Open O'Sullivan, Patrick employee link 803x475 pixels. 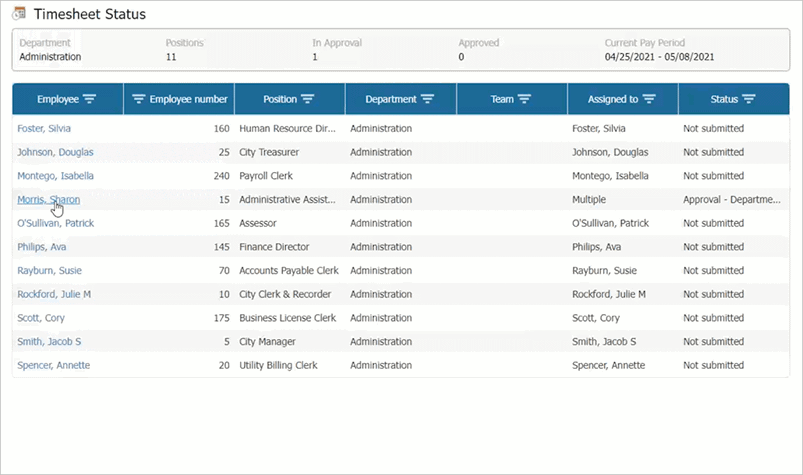pos(56,223)
